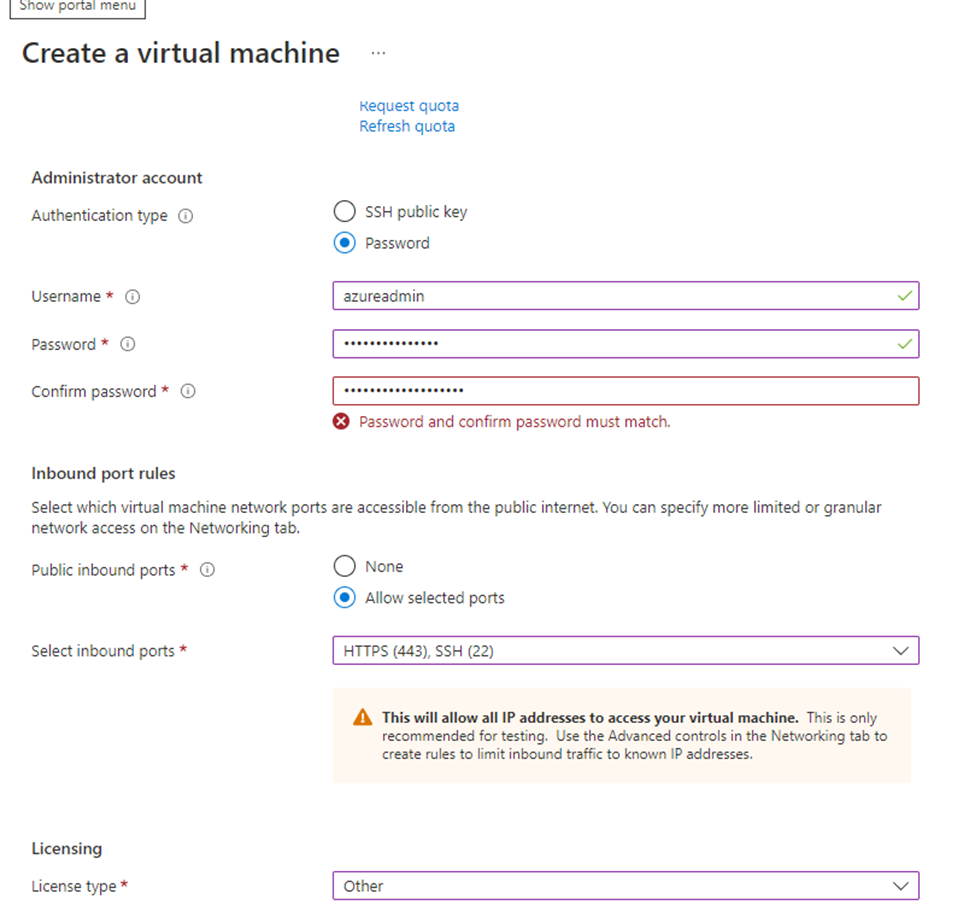Click the Confirm password info icon
The width and height of the screenshot is (975, 923).
pos(187,391)
